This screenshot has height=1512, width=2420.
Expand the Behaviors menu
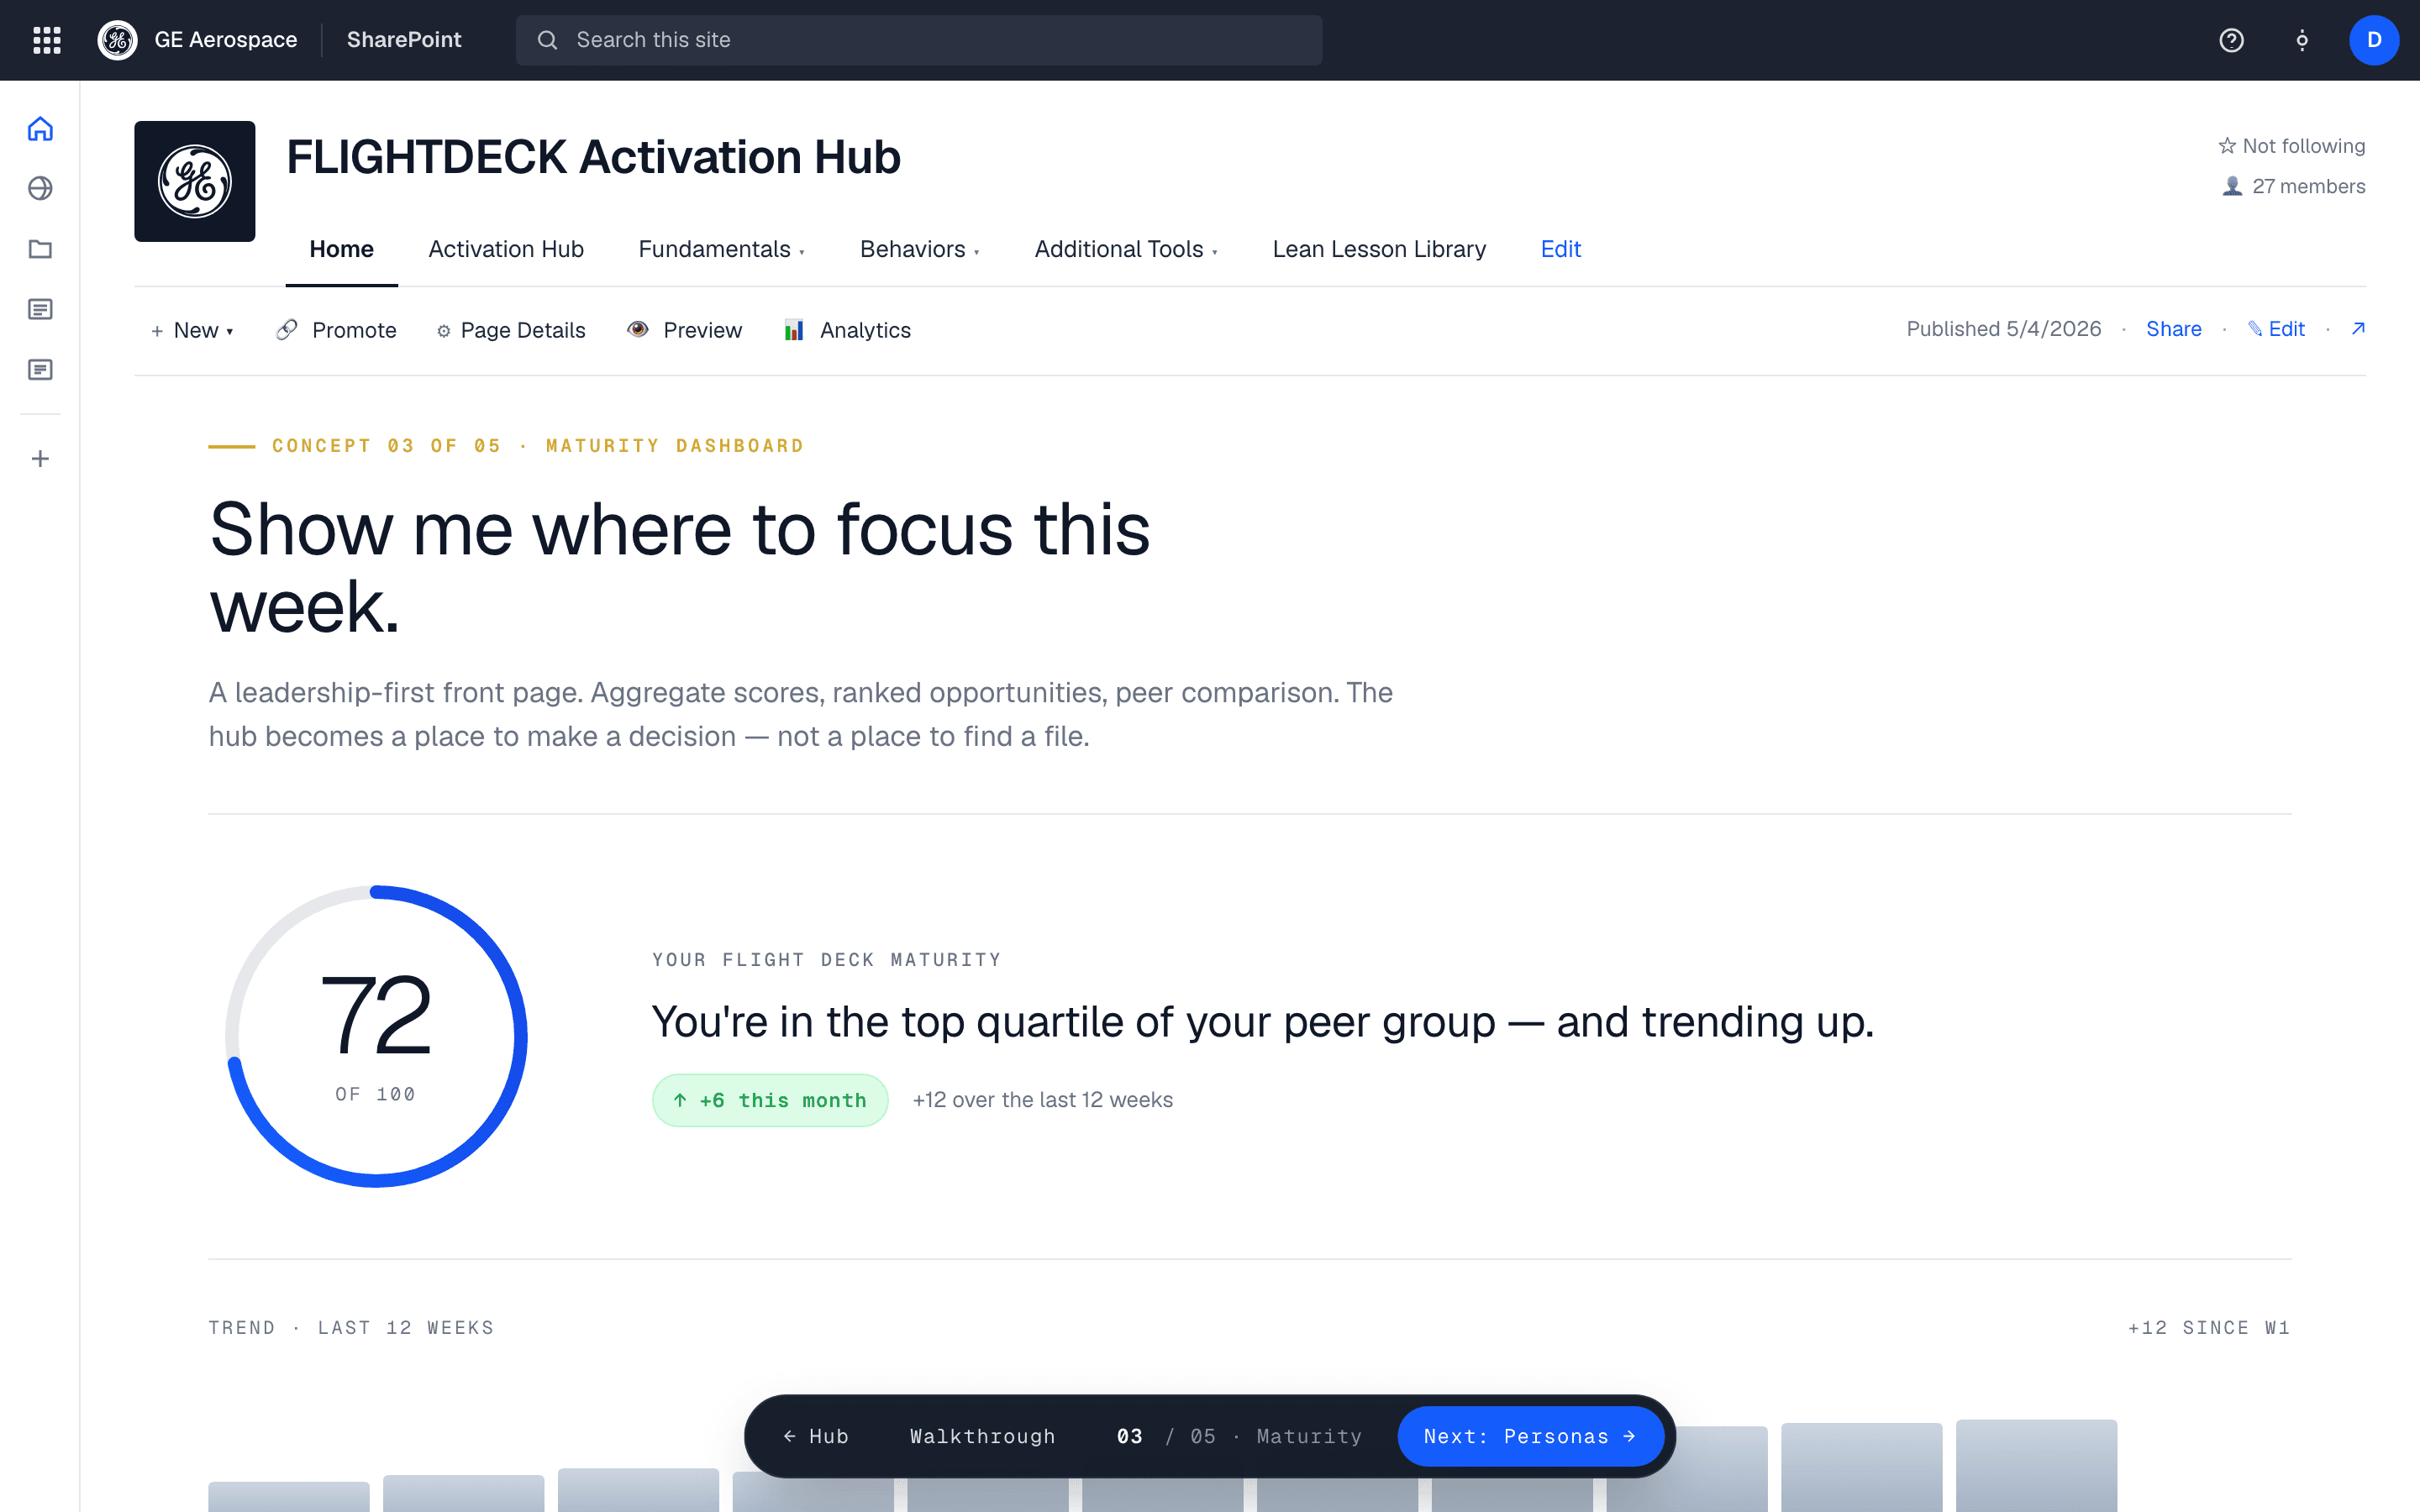click(919, 249)
